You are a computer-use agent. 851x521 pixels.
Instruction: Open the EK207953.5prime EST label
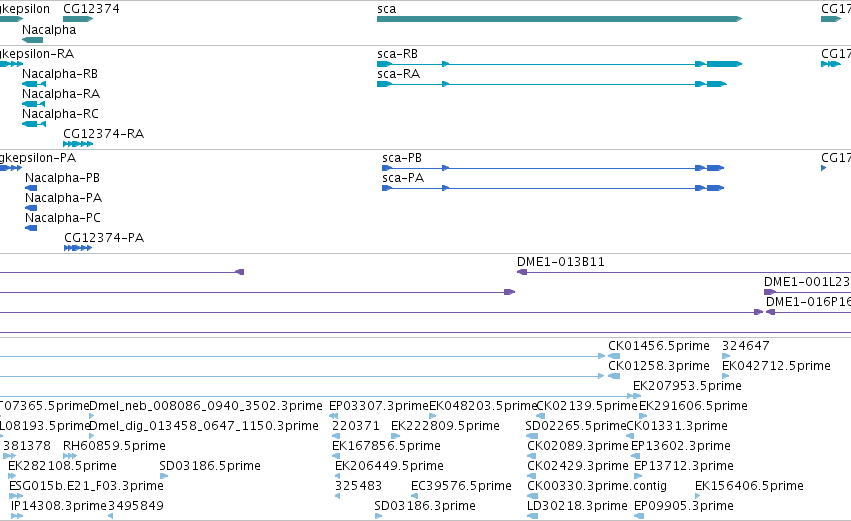(x=687, y=386)
